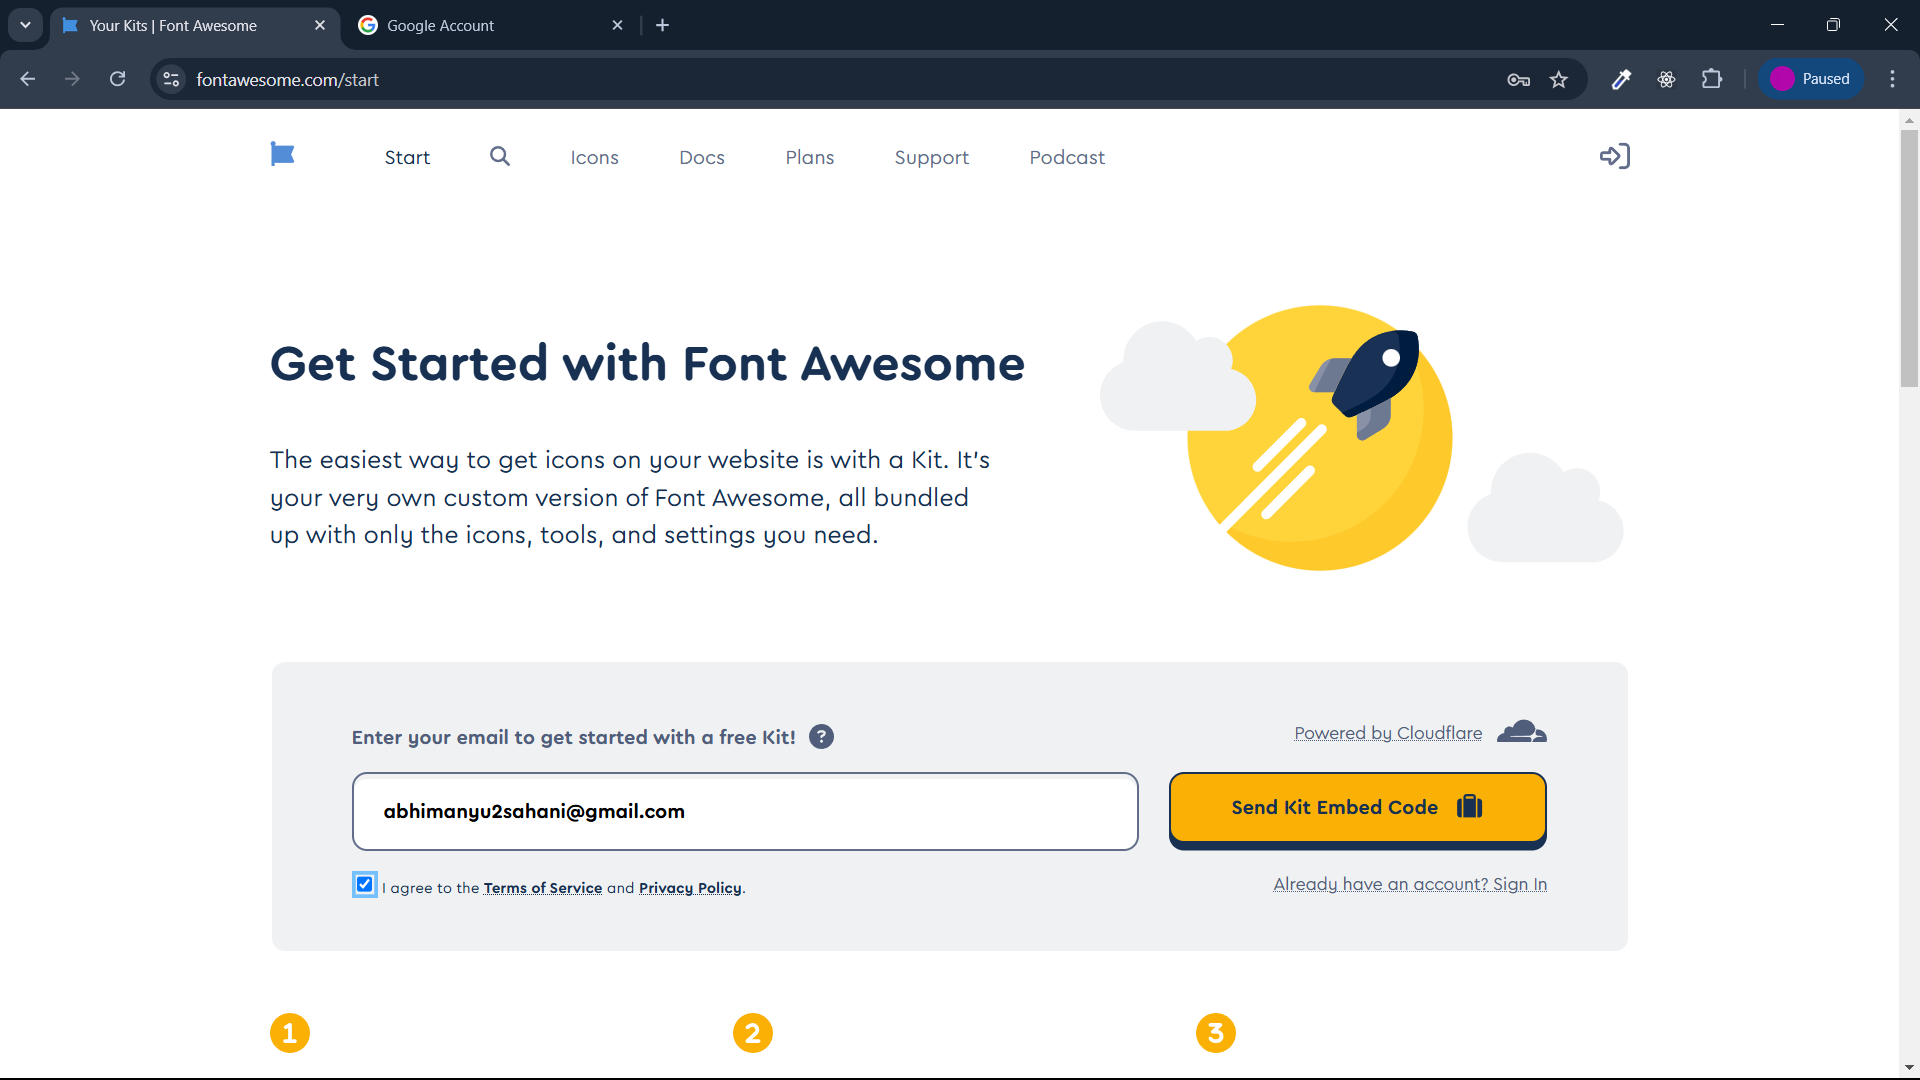
Task: Click Powered by Cloudflare link
Action: pos(1388,733)
